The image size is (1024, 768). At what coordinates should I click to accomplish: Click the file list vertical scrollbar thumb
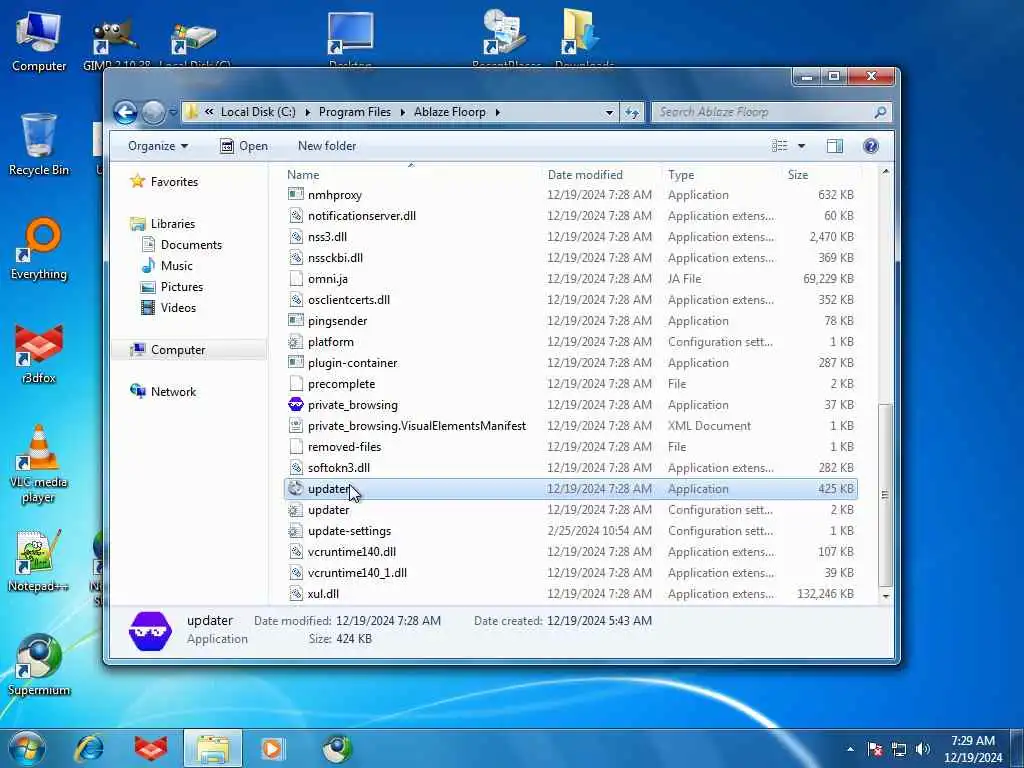886,494
